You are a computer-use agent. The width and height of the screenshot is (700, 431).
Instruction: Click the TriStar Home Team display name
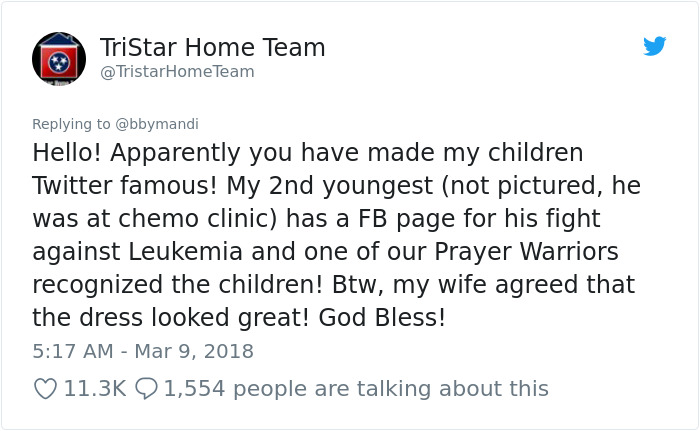pyautogui.click(x=212, y=47)
